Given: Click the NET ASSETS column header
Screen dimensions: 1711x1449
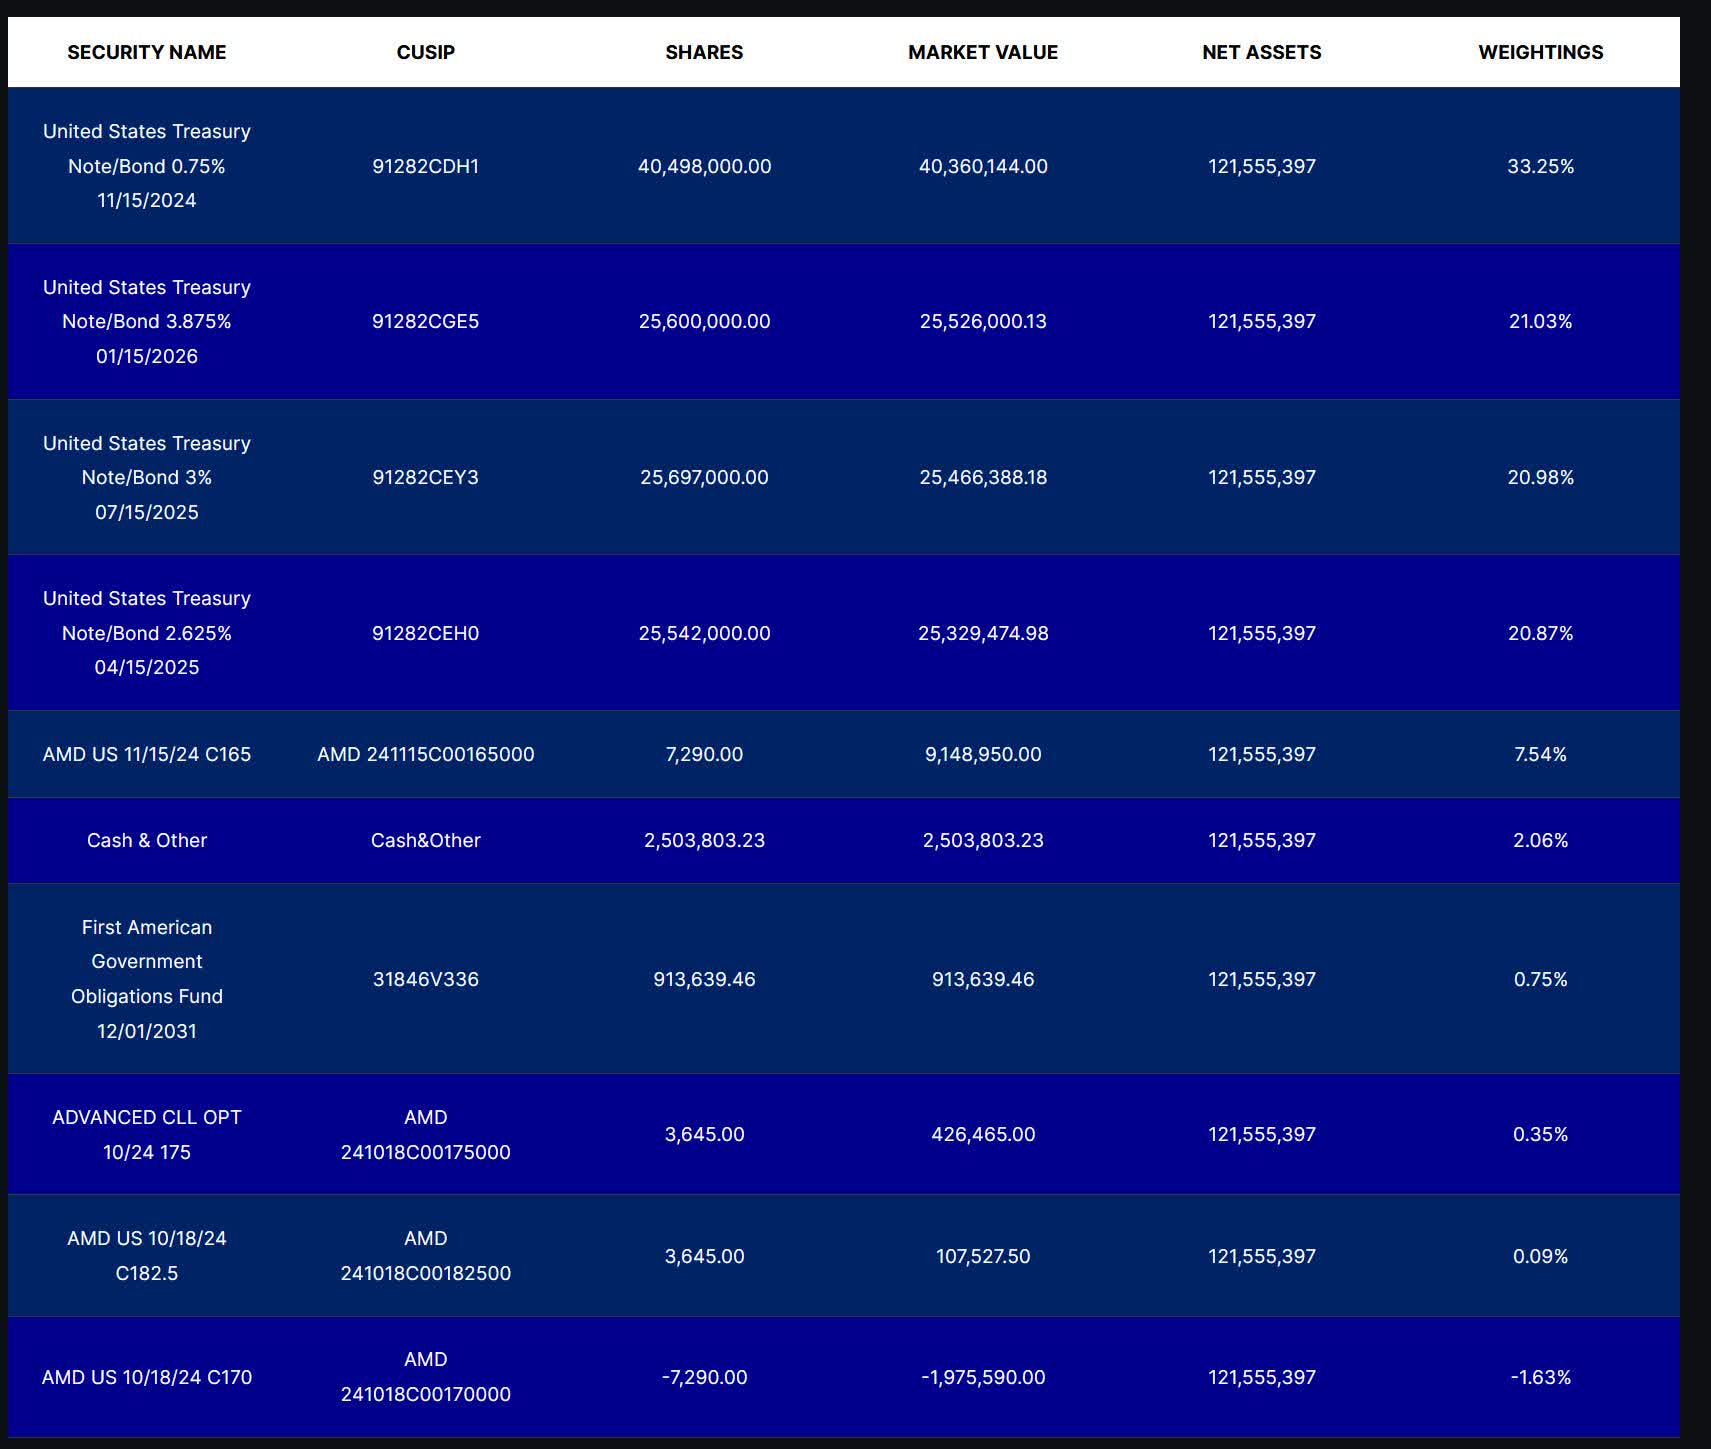Looking at the screenshot, I should tap(1262, 52).
